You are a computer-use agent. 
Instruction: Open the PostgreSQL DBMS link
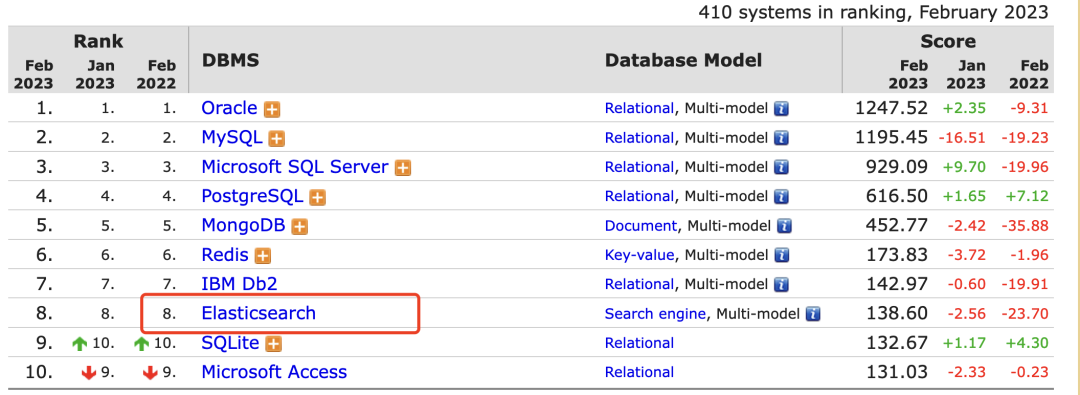coord(252,196)
